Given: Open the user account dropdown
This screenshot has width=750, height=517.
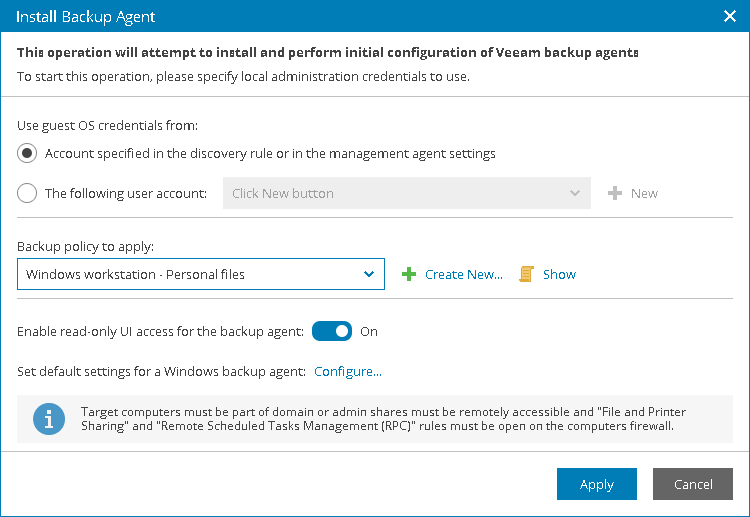Looking at the screenshot, I should [x=406, y=193].
